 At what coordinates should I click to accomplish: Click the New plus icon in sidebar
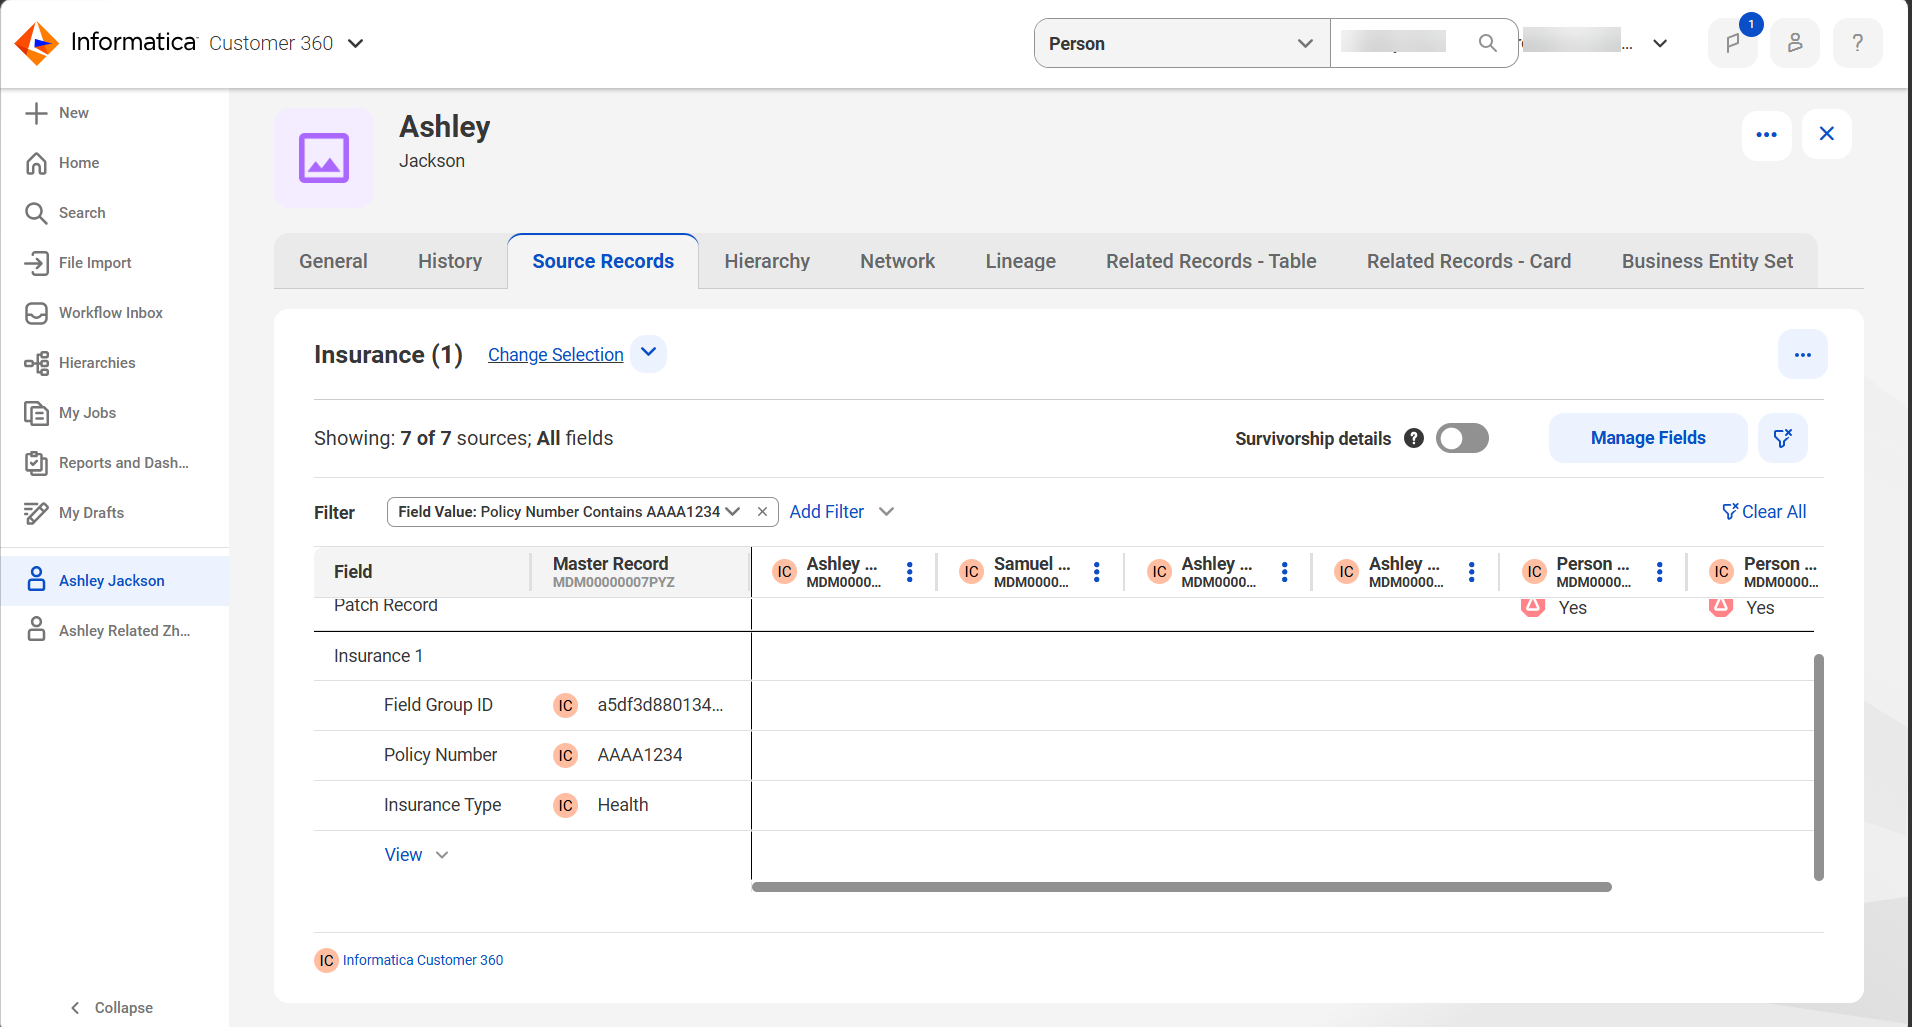(36, 113)
